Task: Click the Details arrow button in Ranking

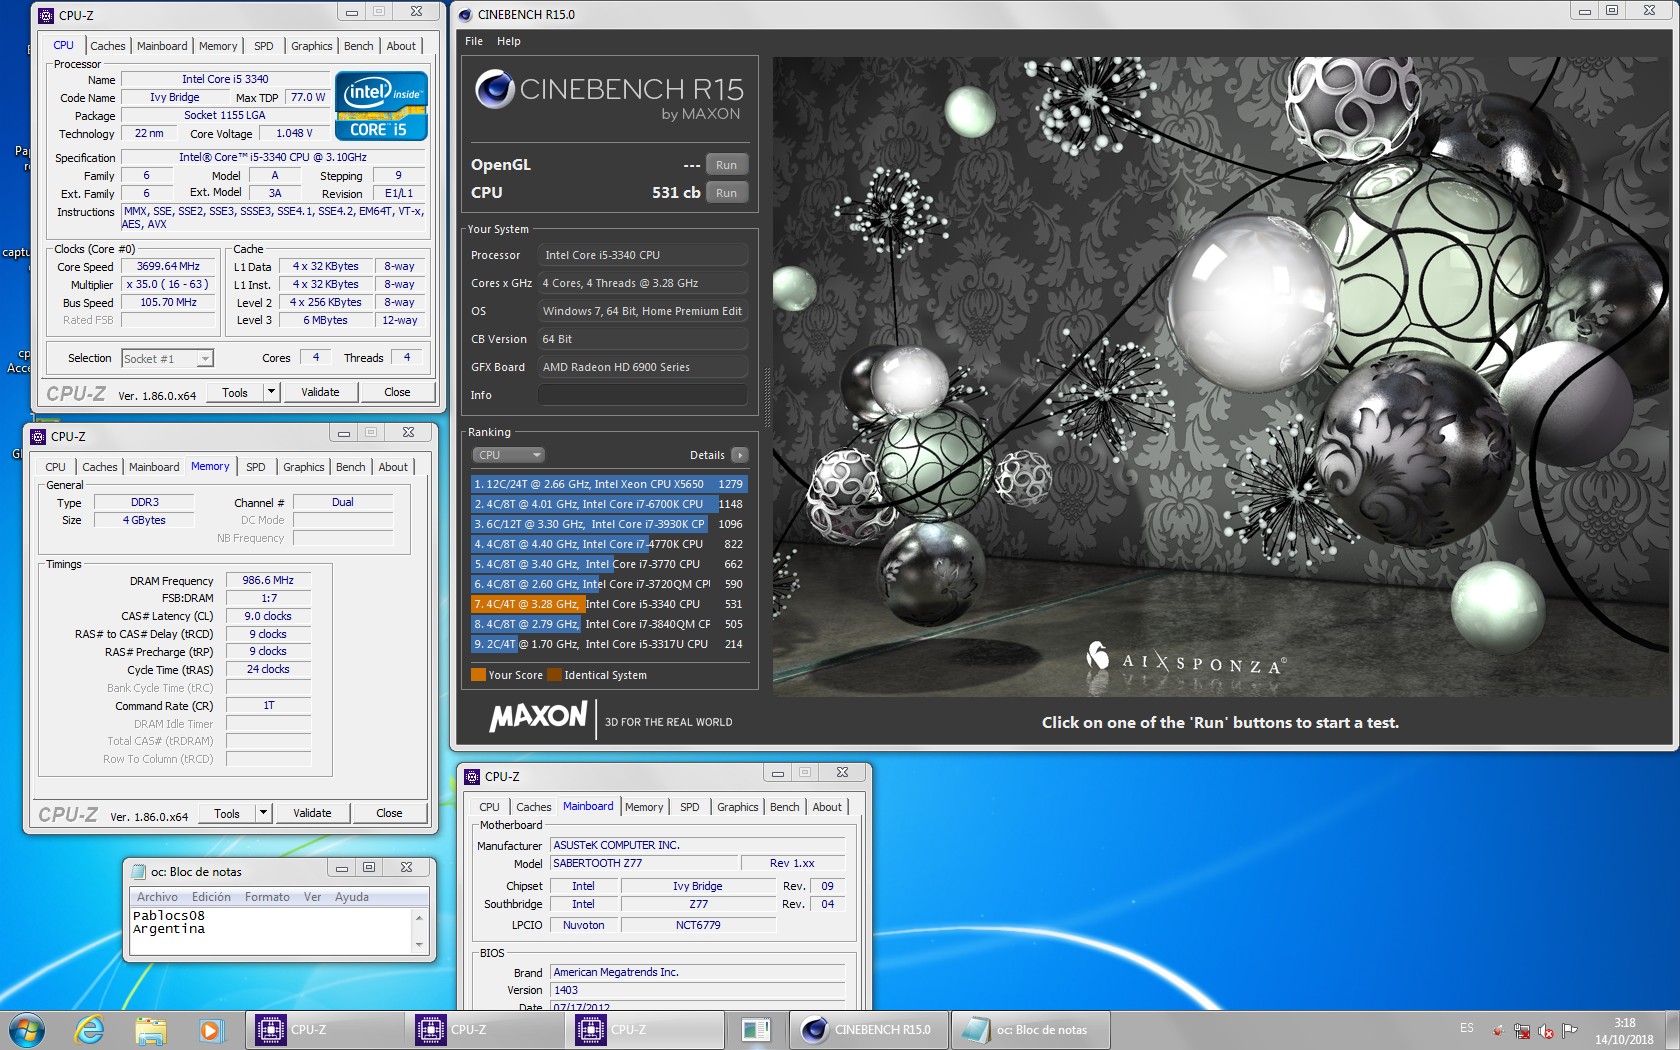Action: click(x=739, y=455)
